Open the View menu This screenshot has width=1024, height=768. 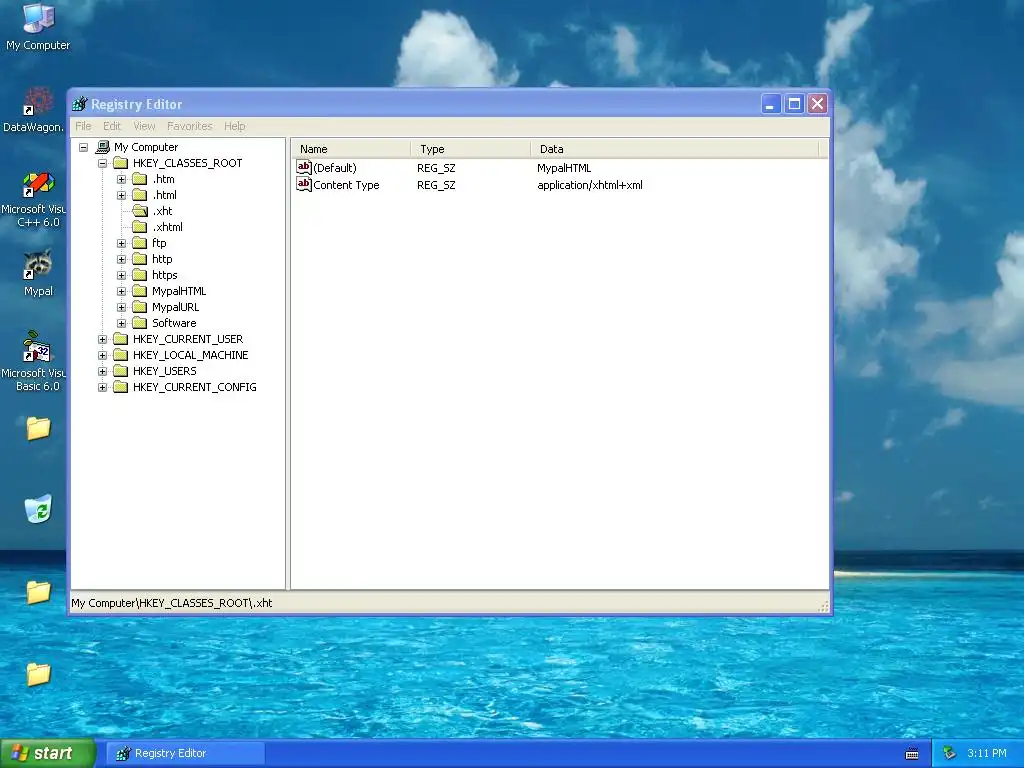pos(144,126)
